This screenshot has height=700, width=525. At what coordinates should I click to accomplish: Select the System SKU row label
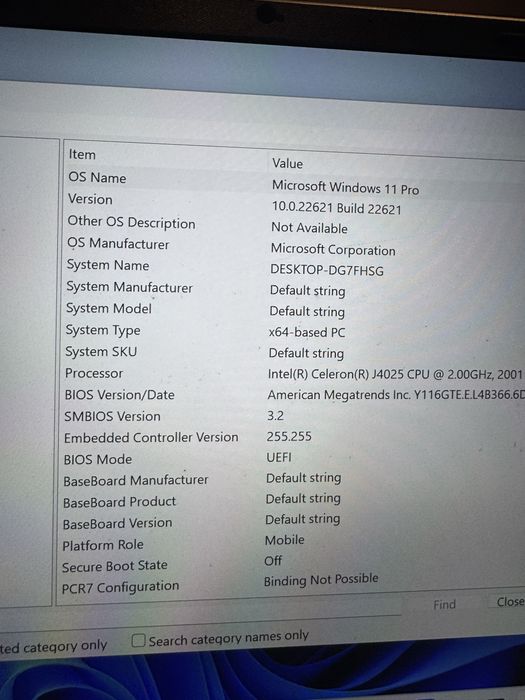click(101, 352)
